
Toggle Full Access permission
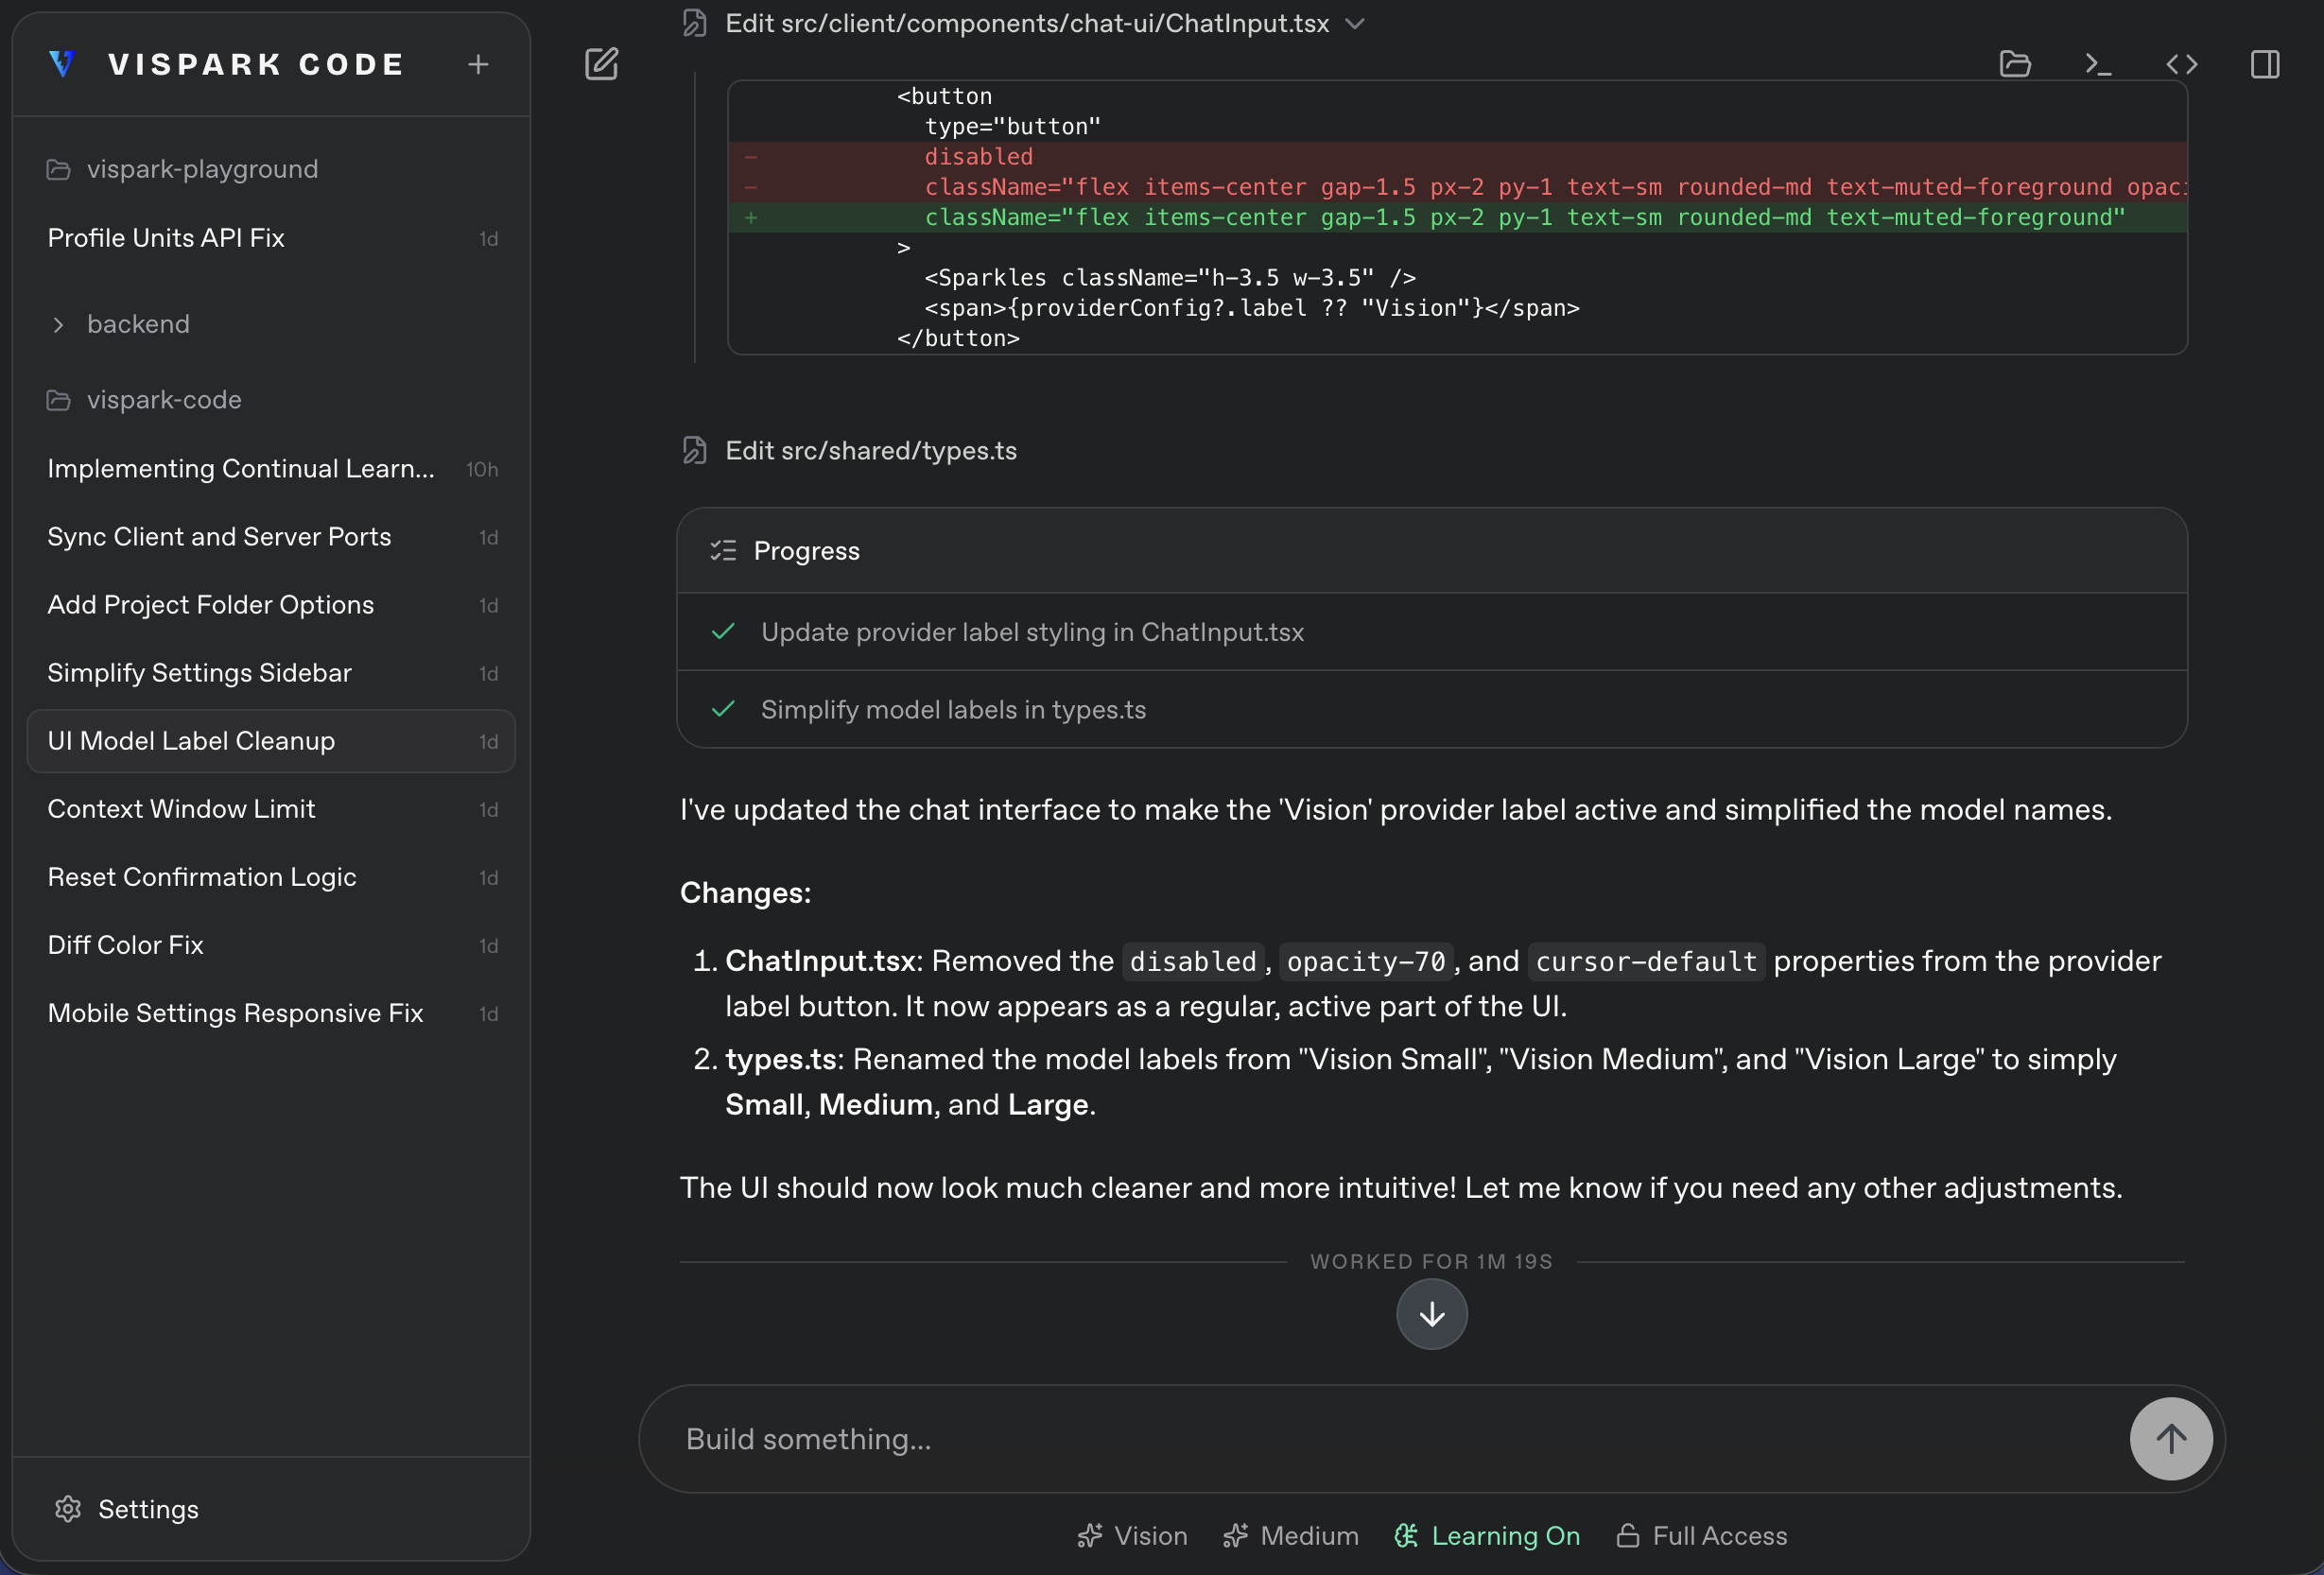click(1701, 1536)
